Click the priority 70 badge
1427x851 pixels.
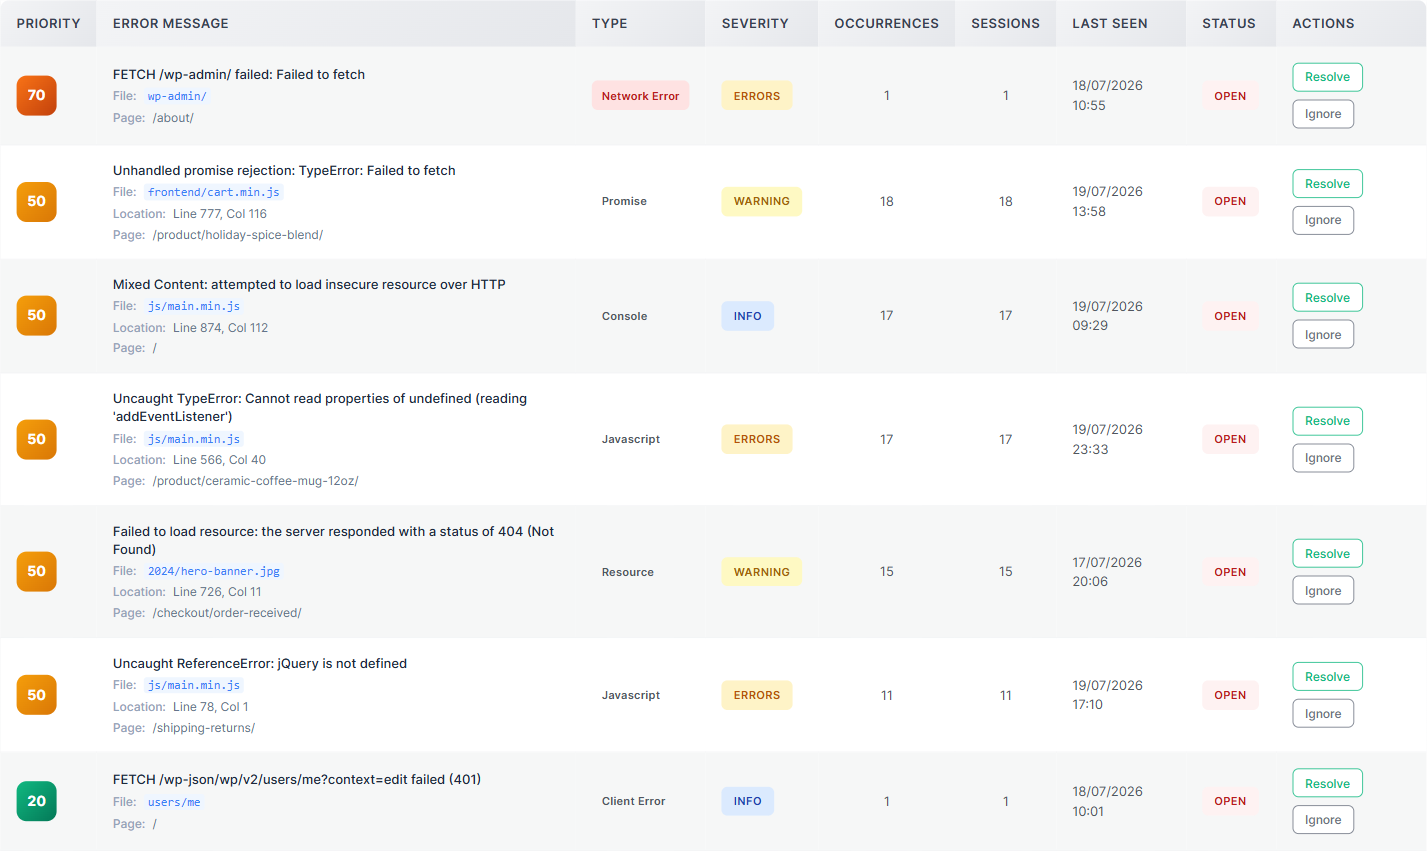click(37, 95)
